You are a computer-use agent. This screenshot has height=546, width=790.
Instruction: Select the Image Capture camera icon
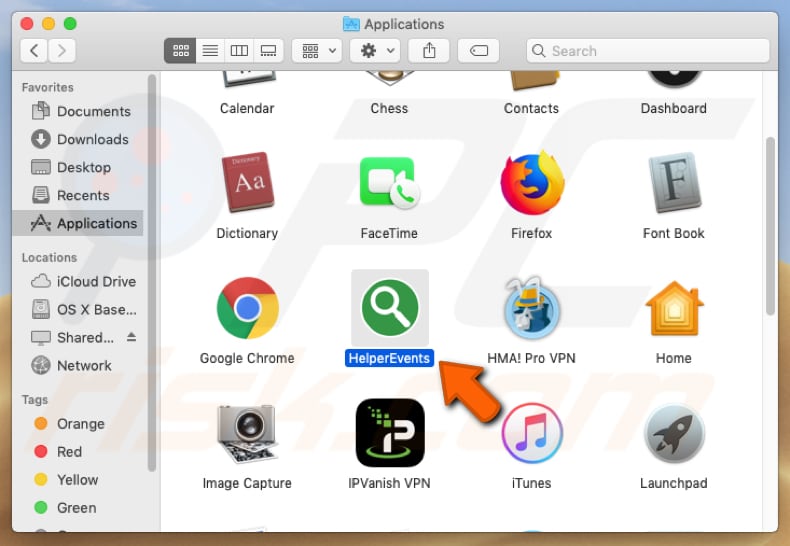[247, 433]
